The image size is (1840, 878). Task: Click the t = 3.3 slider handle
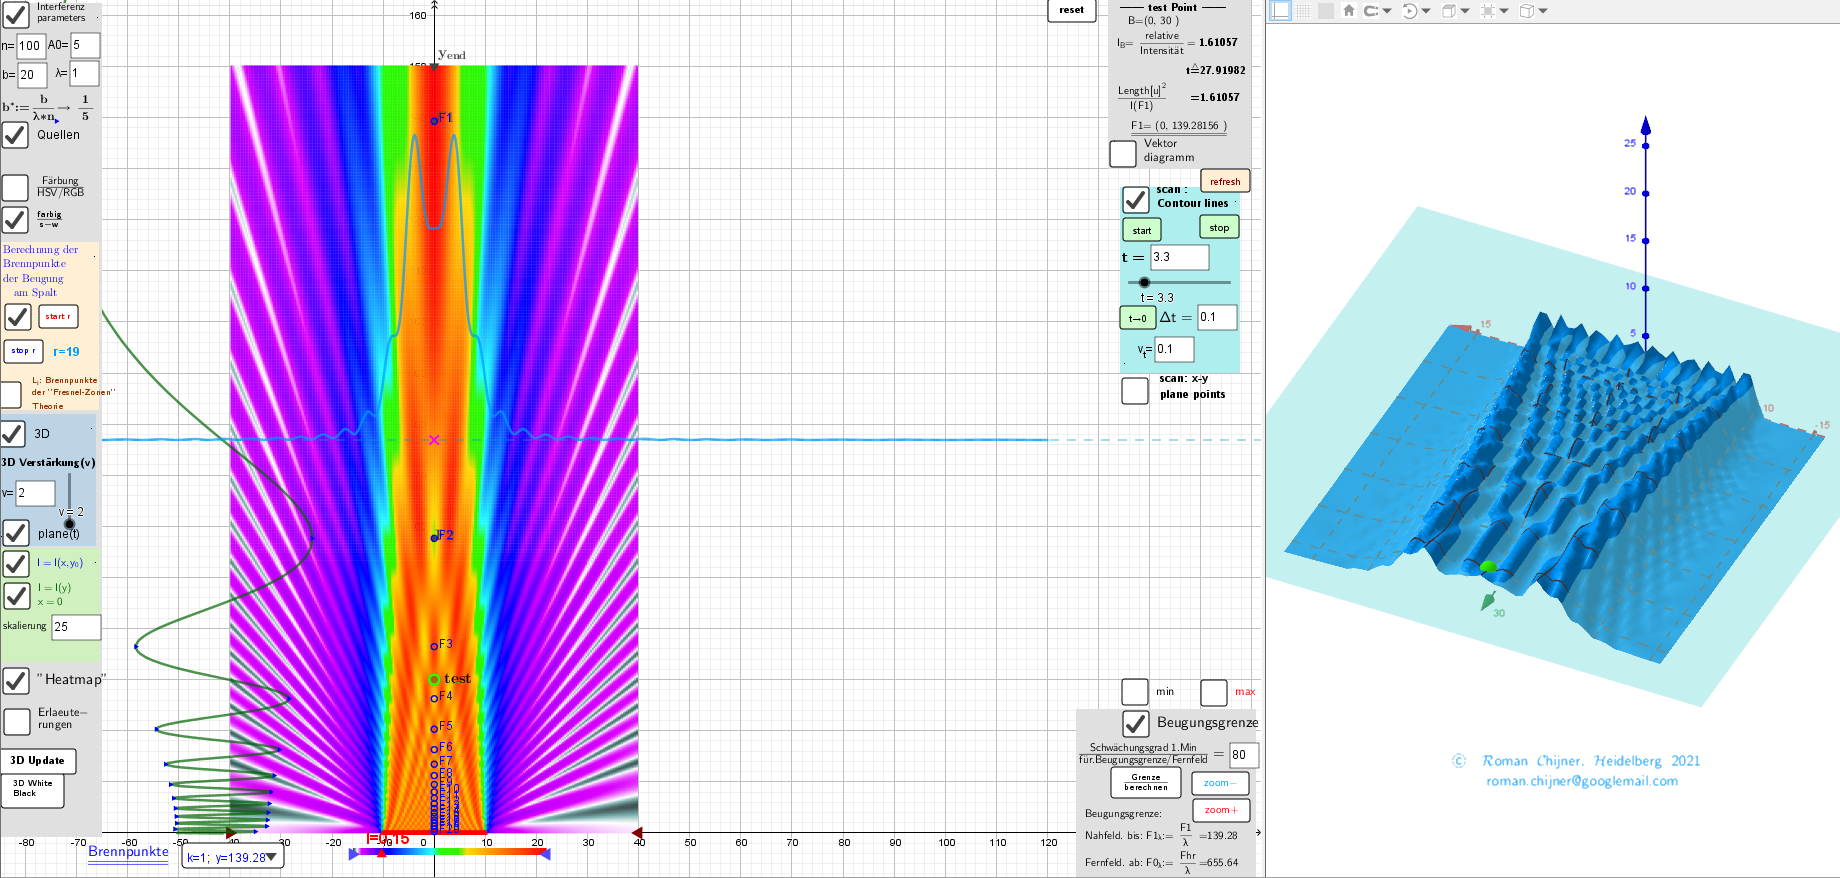click(1145, 282)
